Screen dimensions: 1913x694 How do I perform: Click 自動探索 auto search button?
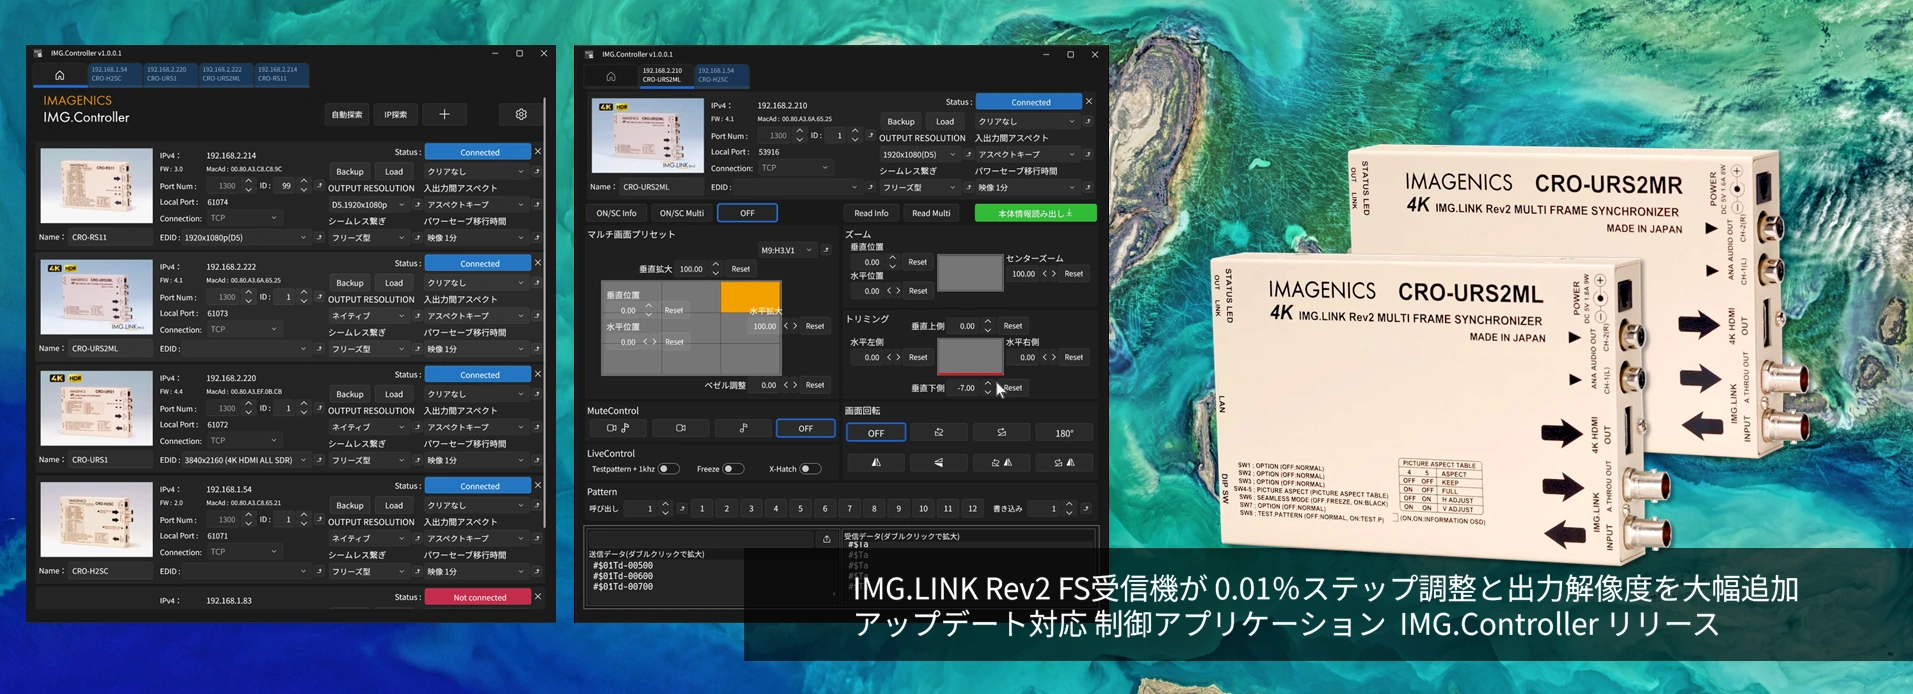click(x=347, y=114)
